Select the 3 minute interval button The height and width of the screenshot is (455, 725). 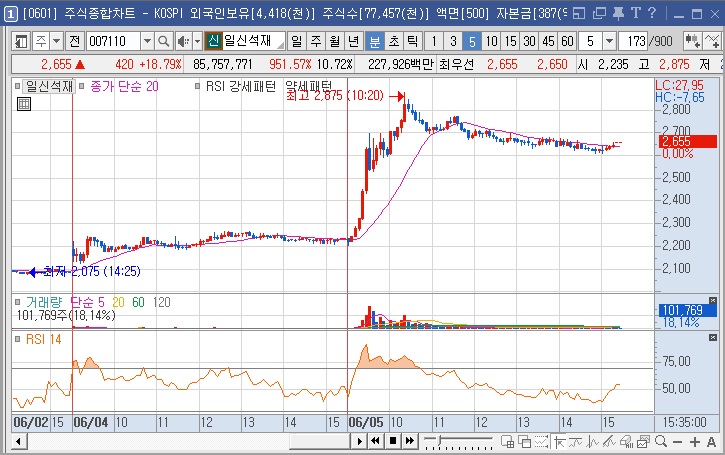click(x=453, y=41)
